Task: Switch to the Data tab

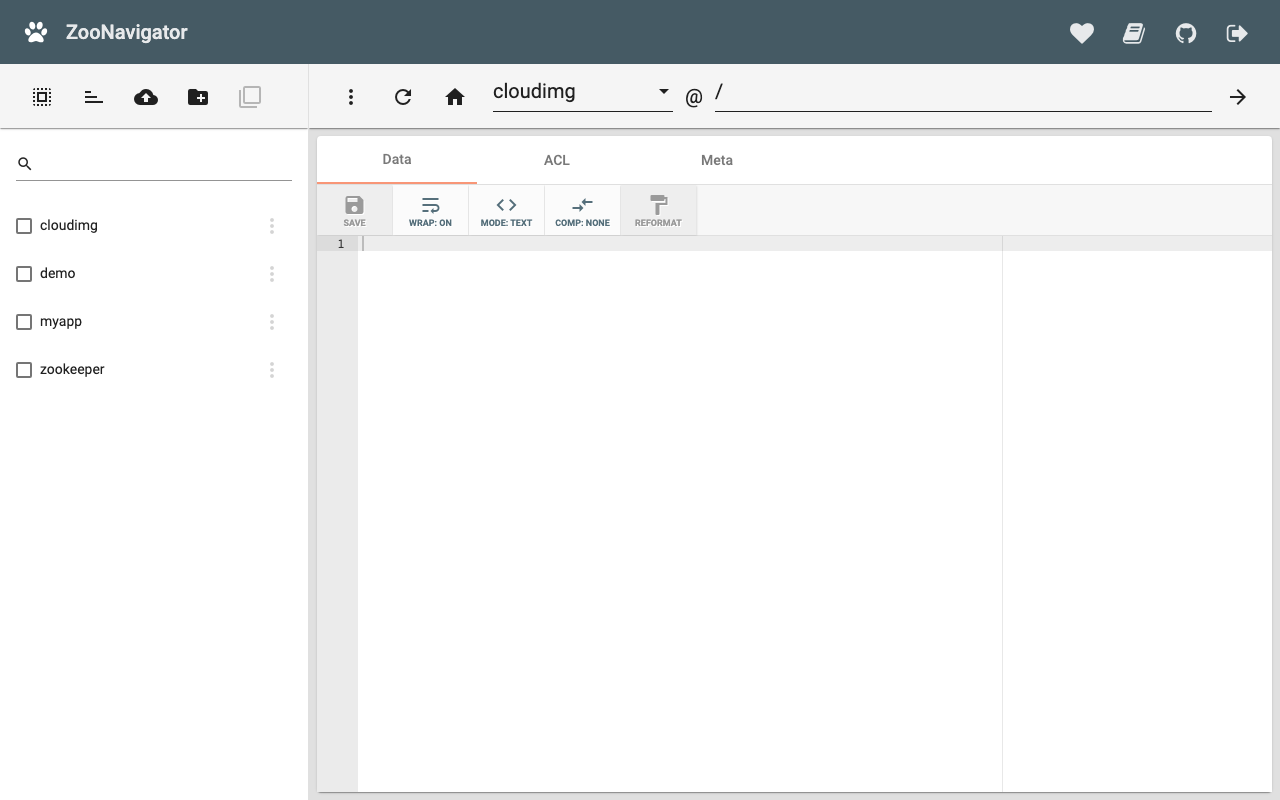Action: (x=397, y=160)
